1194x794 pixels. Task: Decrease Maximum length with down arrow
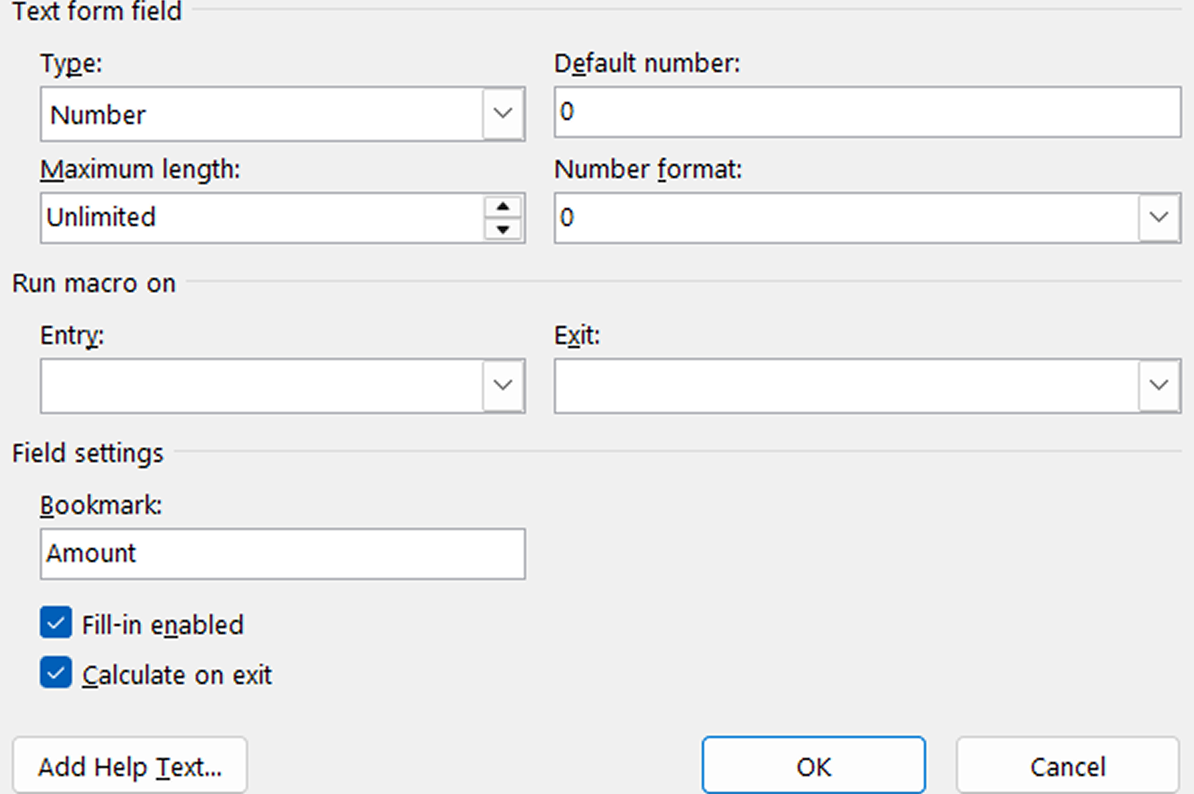504,229
